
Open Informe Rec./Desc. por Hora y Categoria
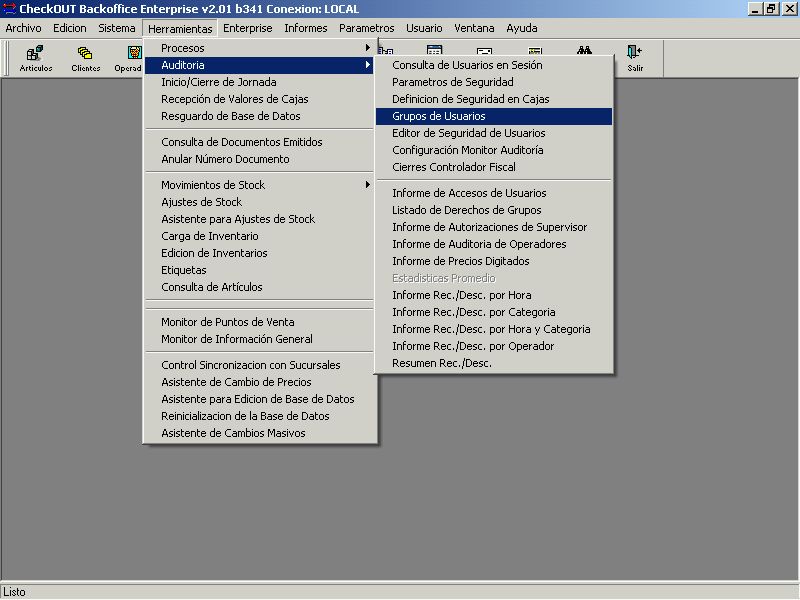click(x=494, y=329)
